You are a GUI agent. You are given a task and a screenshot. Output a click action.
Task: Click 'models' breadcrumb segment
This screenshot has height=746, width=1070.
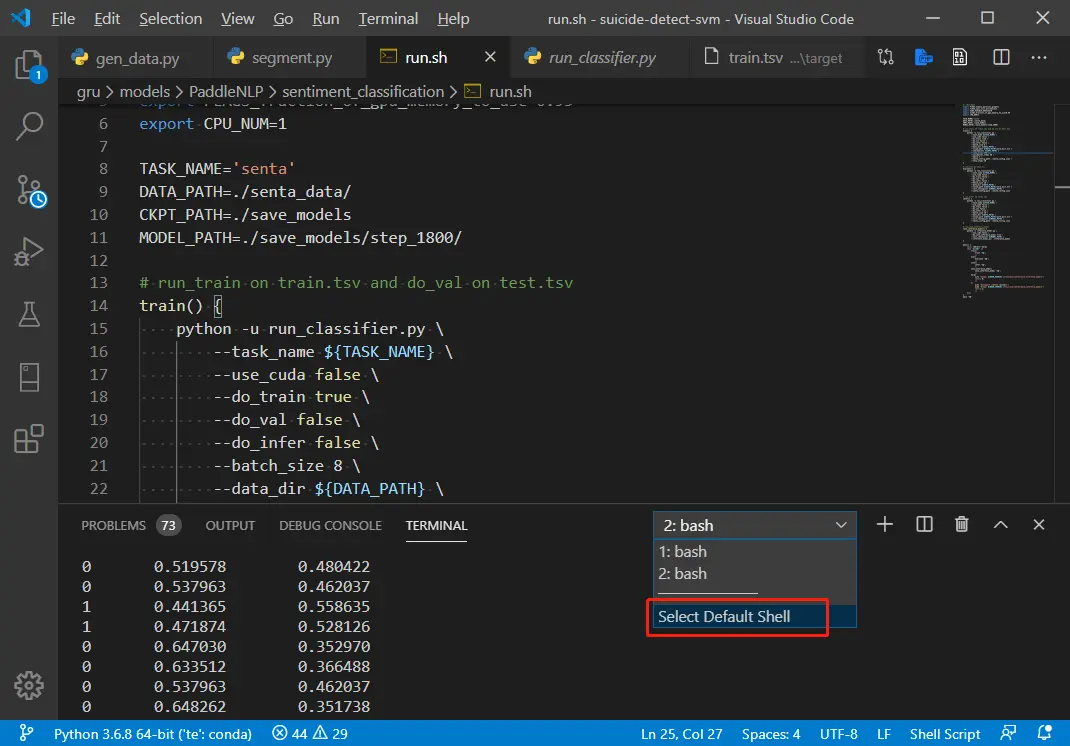[144, 91]
